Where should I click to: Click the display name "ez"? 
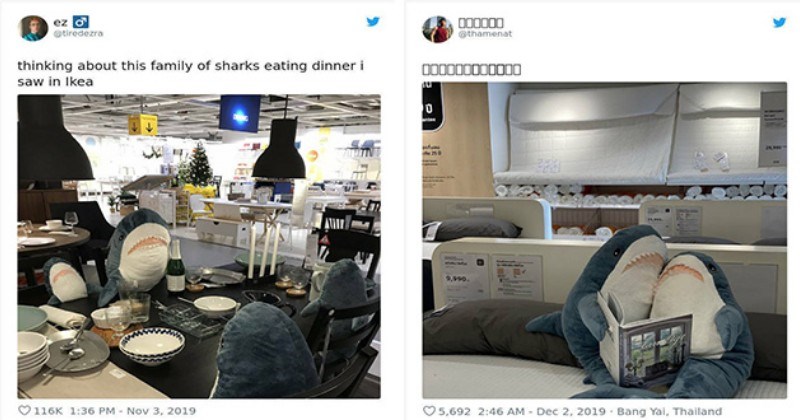click(60, 22)
